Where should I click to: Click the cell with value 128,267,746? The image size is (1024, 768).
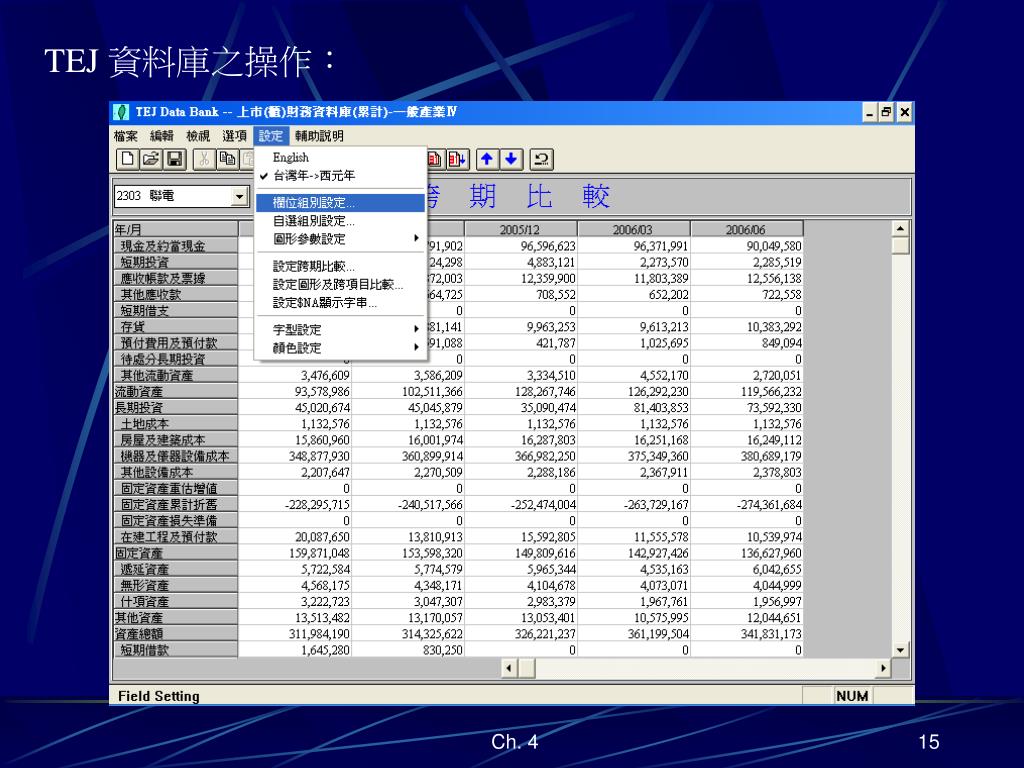[520, 391]
